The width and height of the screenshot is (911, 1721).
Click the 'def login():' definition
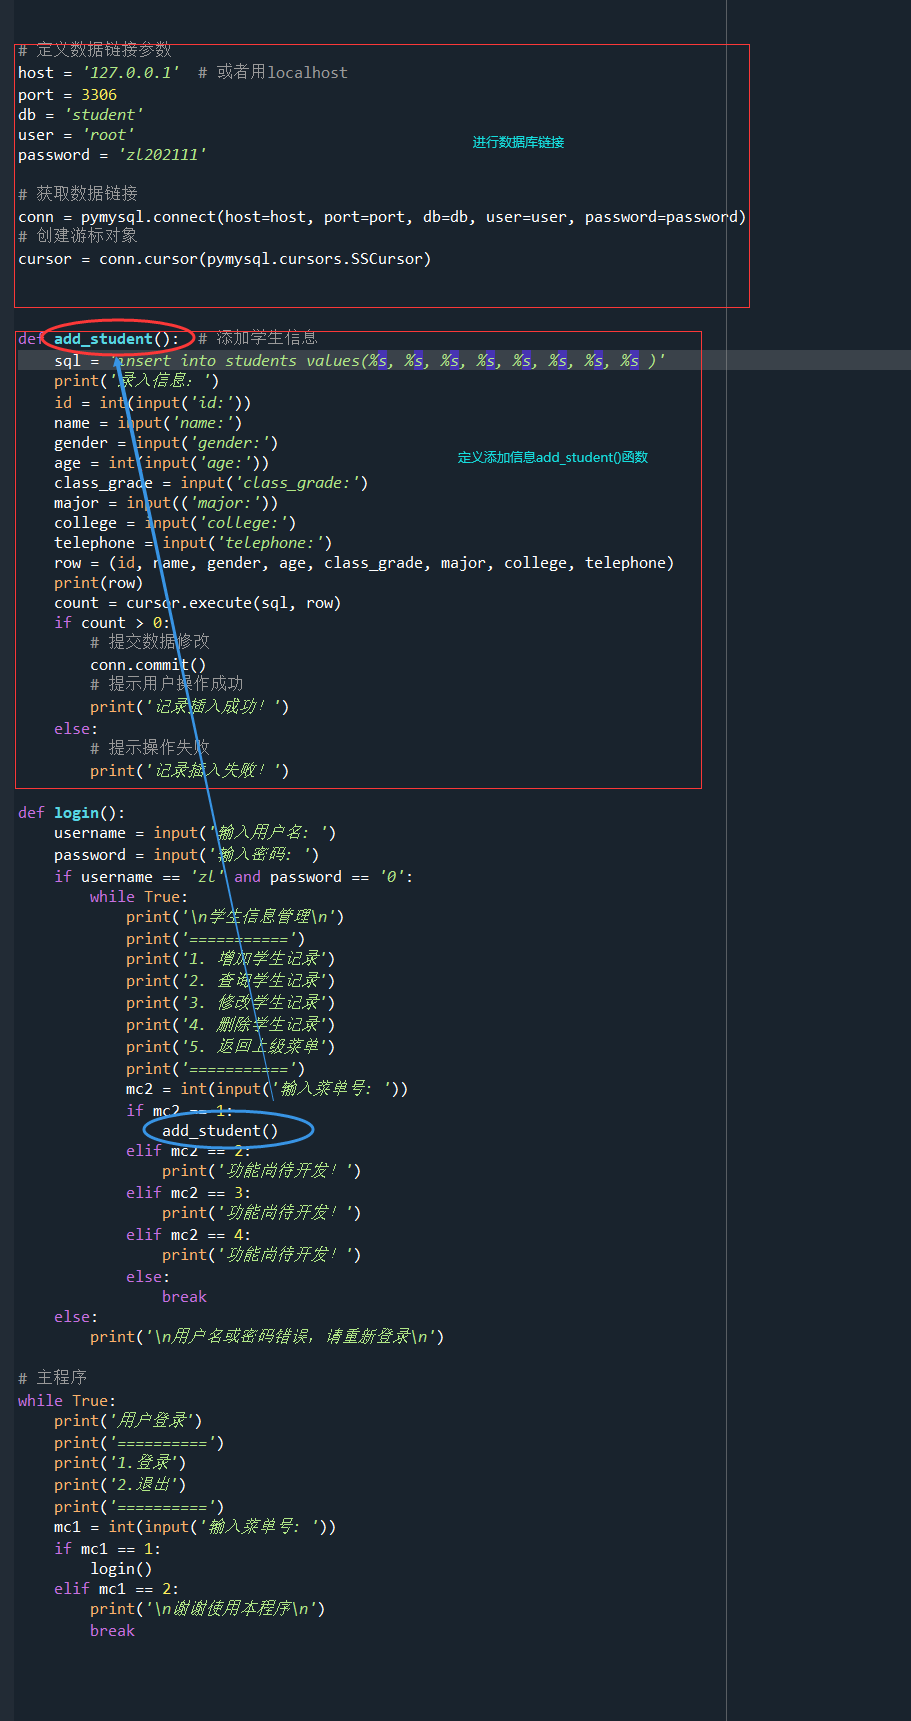click(72, 813)
